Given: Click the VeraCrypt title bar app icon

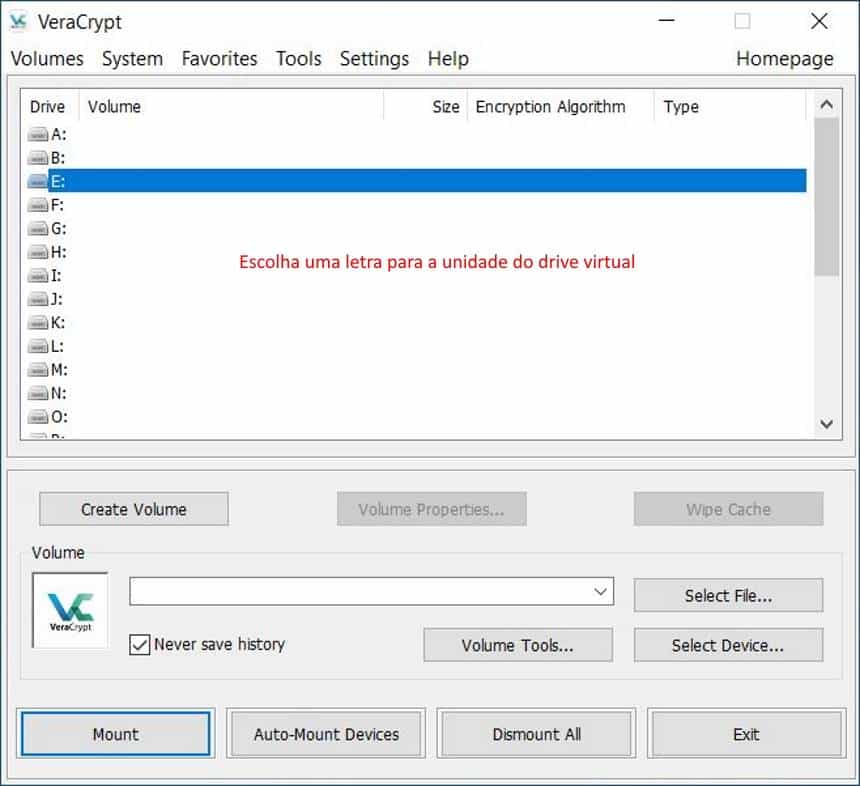Looking at the screenshot, I should click(x=18, y=22).
